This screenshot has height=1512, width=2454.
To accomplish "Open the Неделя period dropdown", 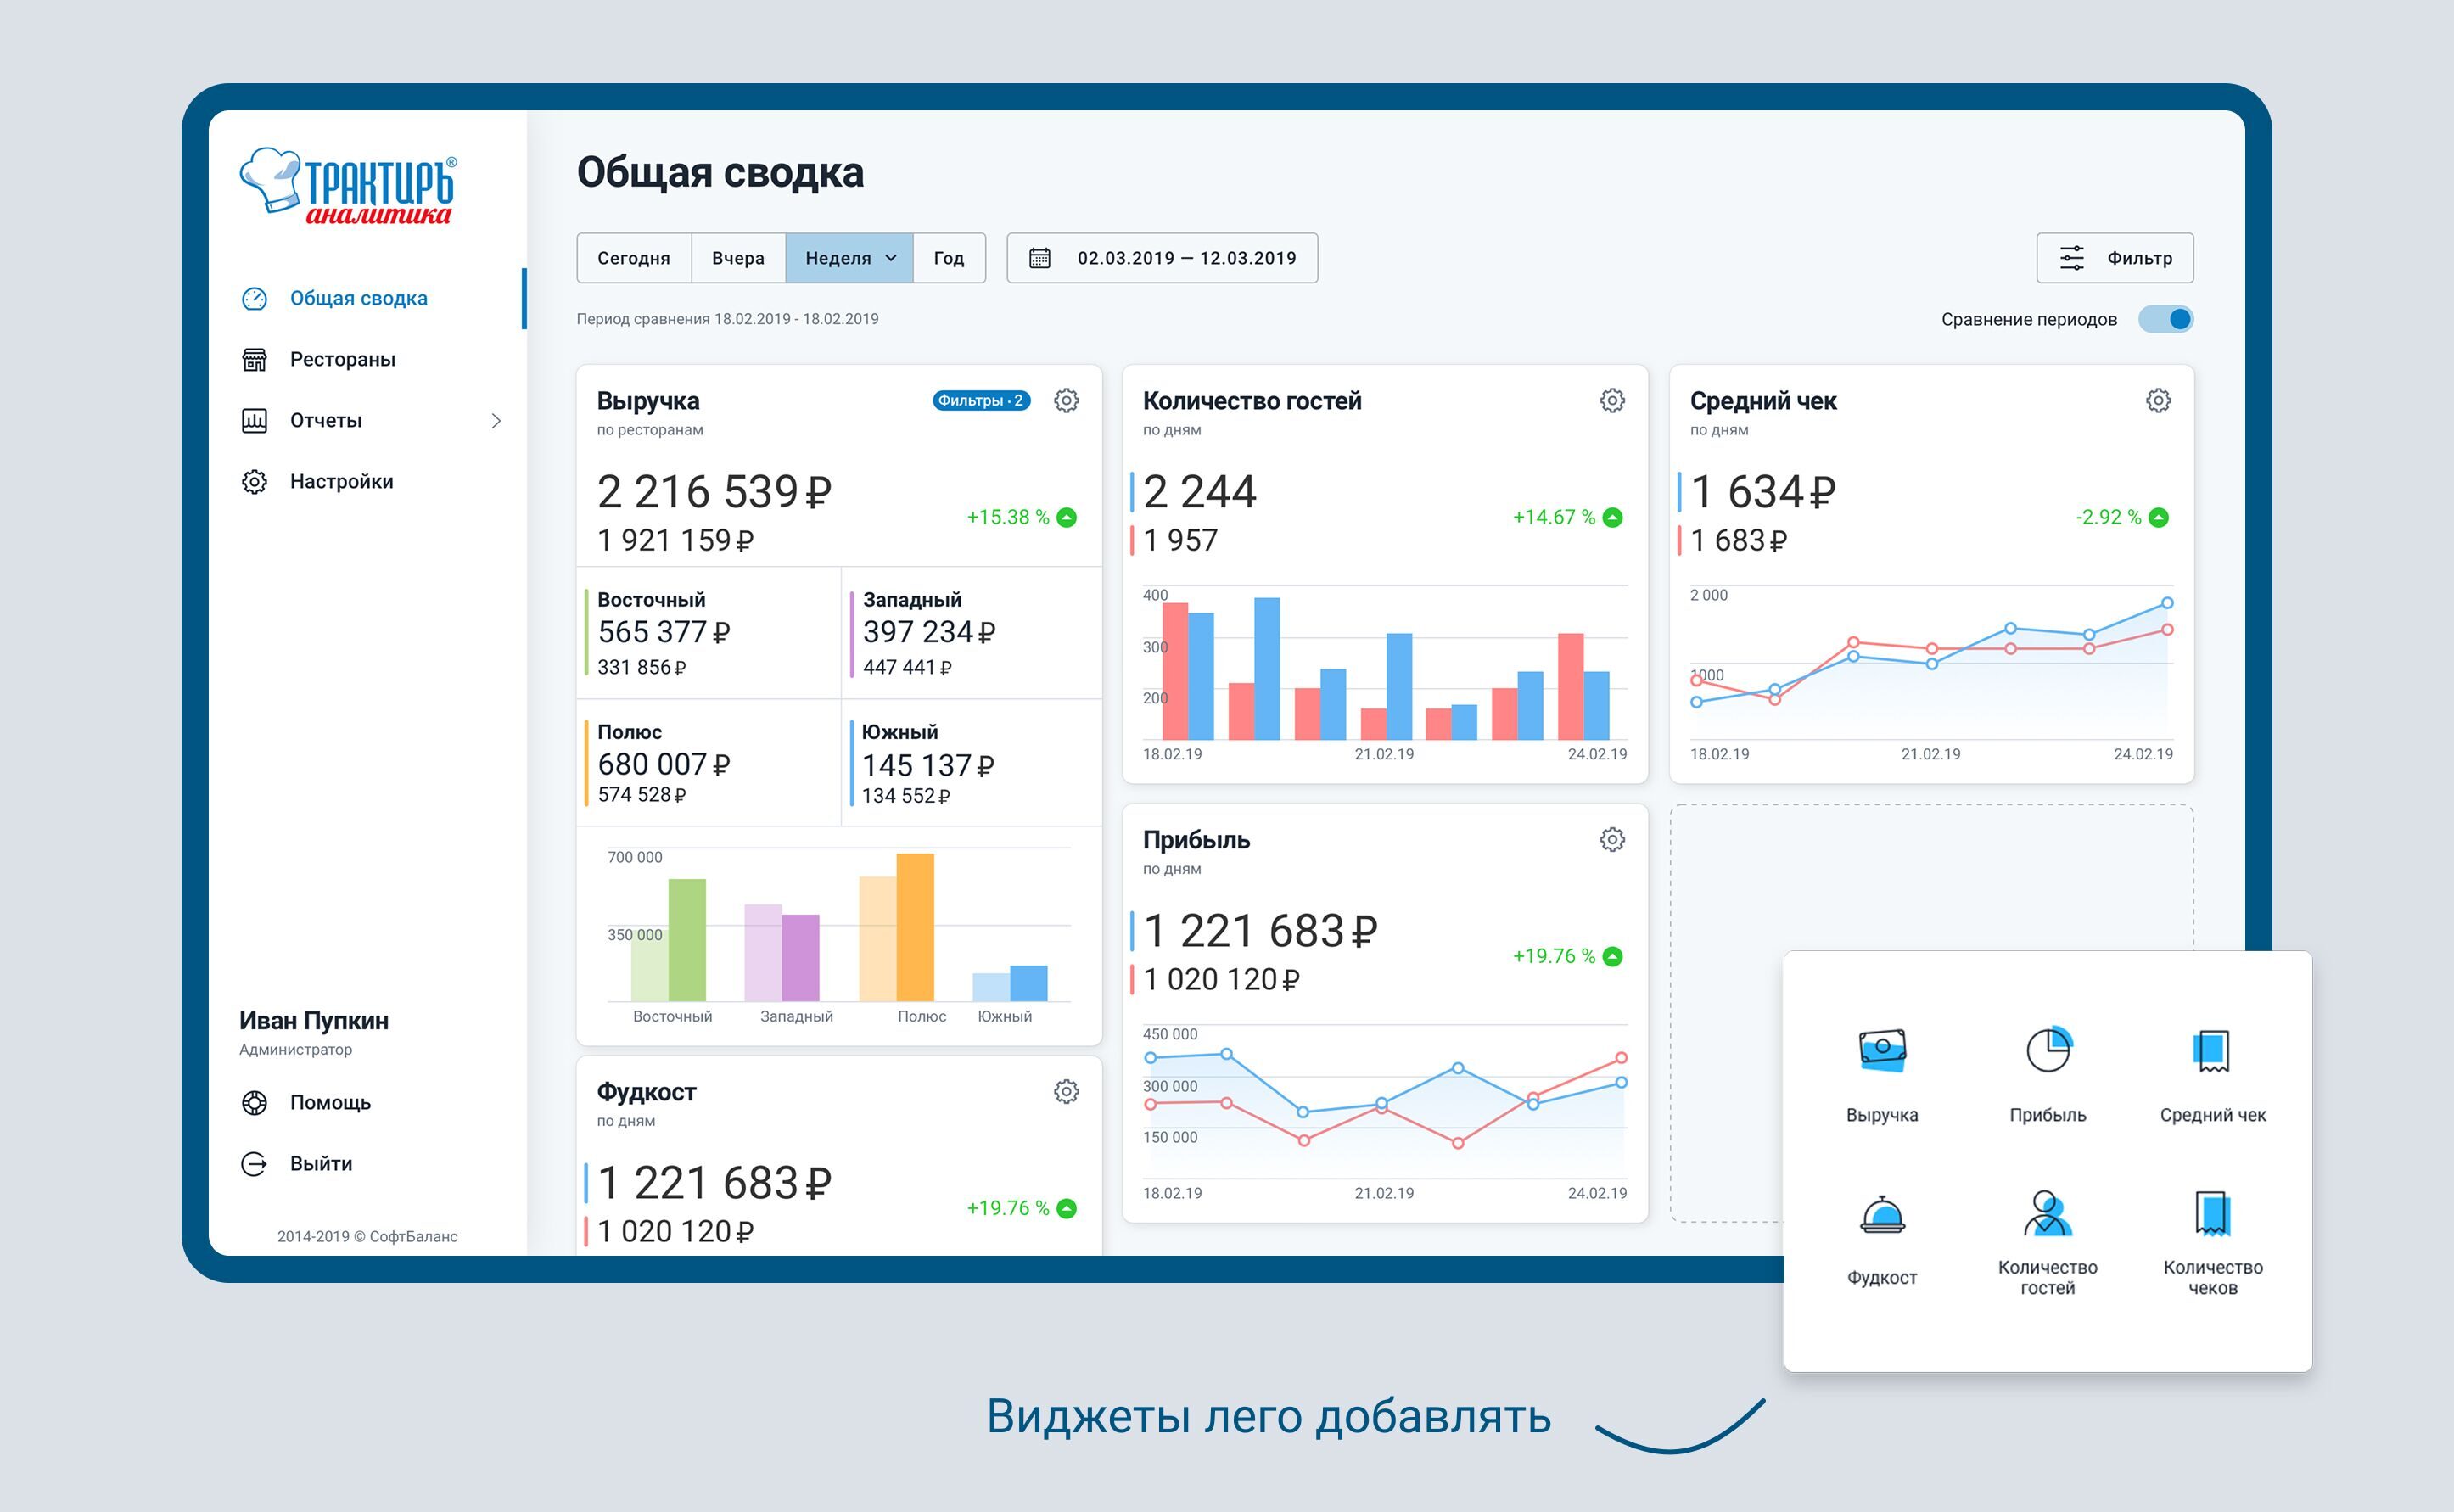I will click(x=849, y=258).
